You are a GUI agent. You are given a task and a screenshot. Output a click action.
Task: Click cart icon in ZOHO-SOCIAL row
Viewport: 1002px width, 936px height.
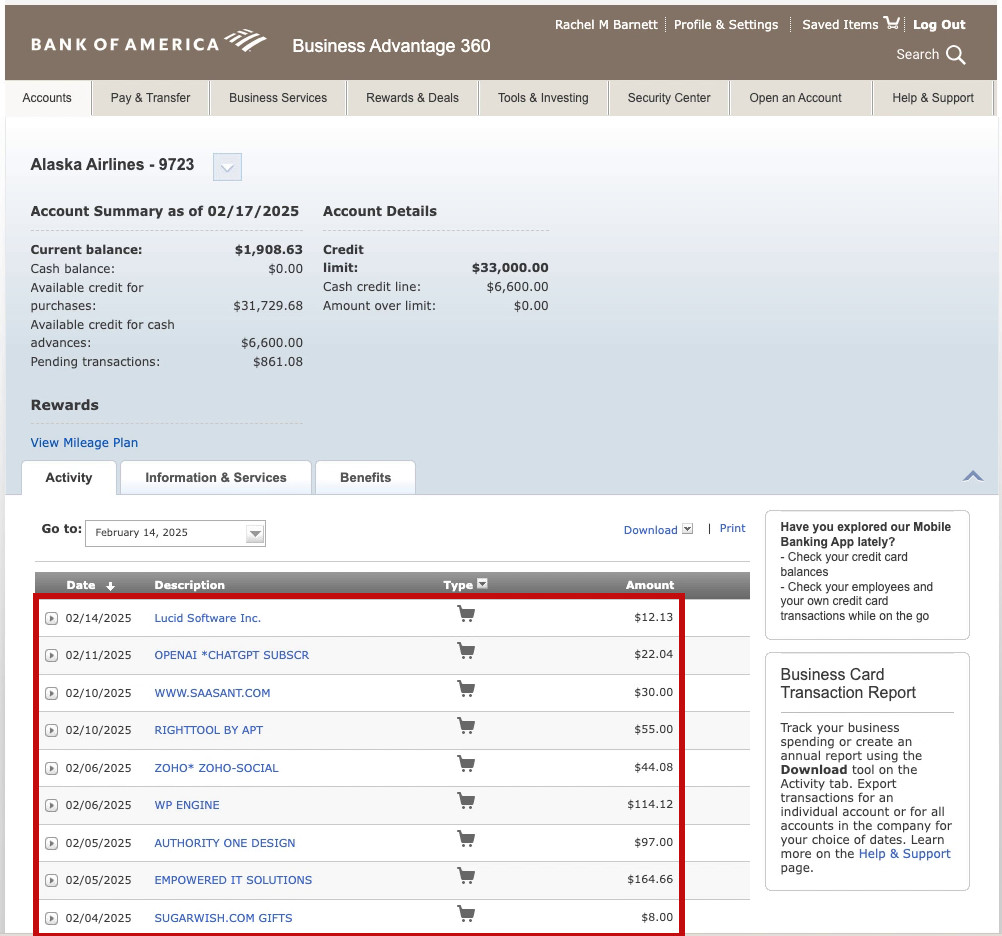tap(466, 764)
